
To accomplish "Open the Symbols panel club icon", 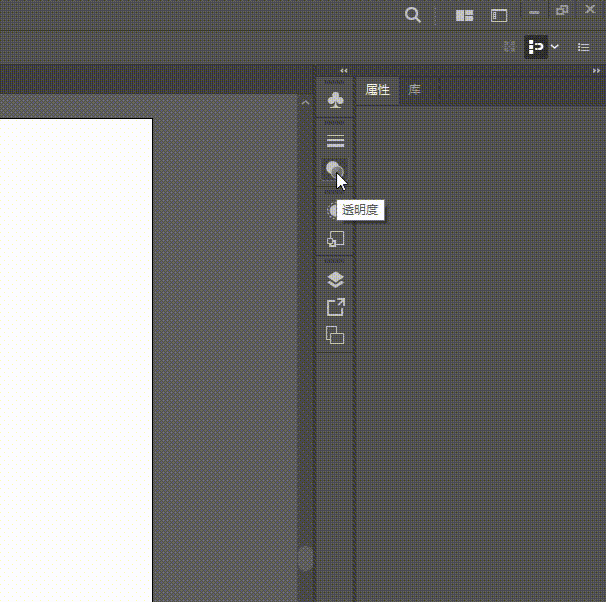I will coord(335,100).
